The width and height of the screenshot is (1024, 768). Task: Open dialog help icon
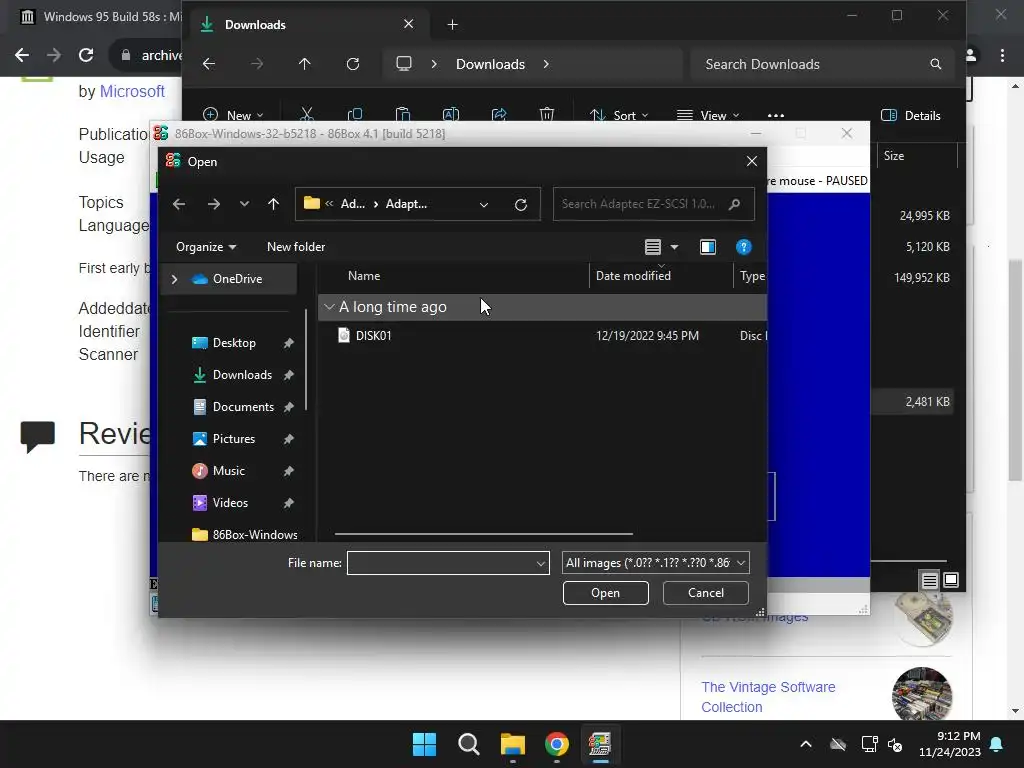pyautogui.click(x=743, y=247)
